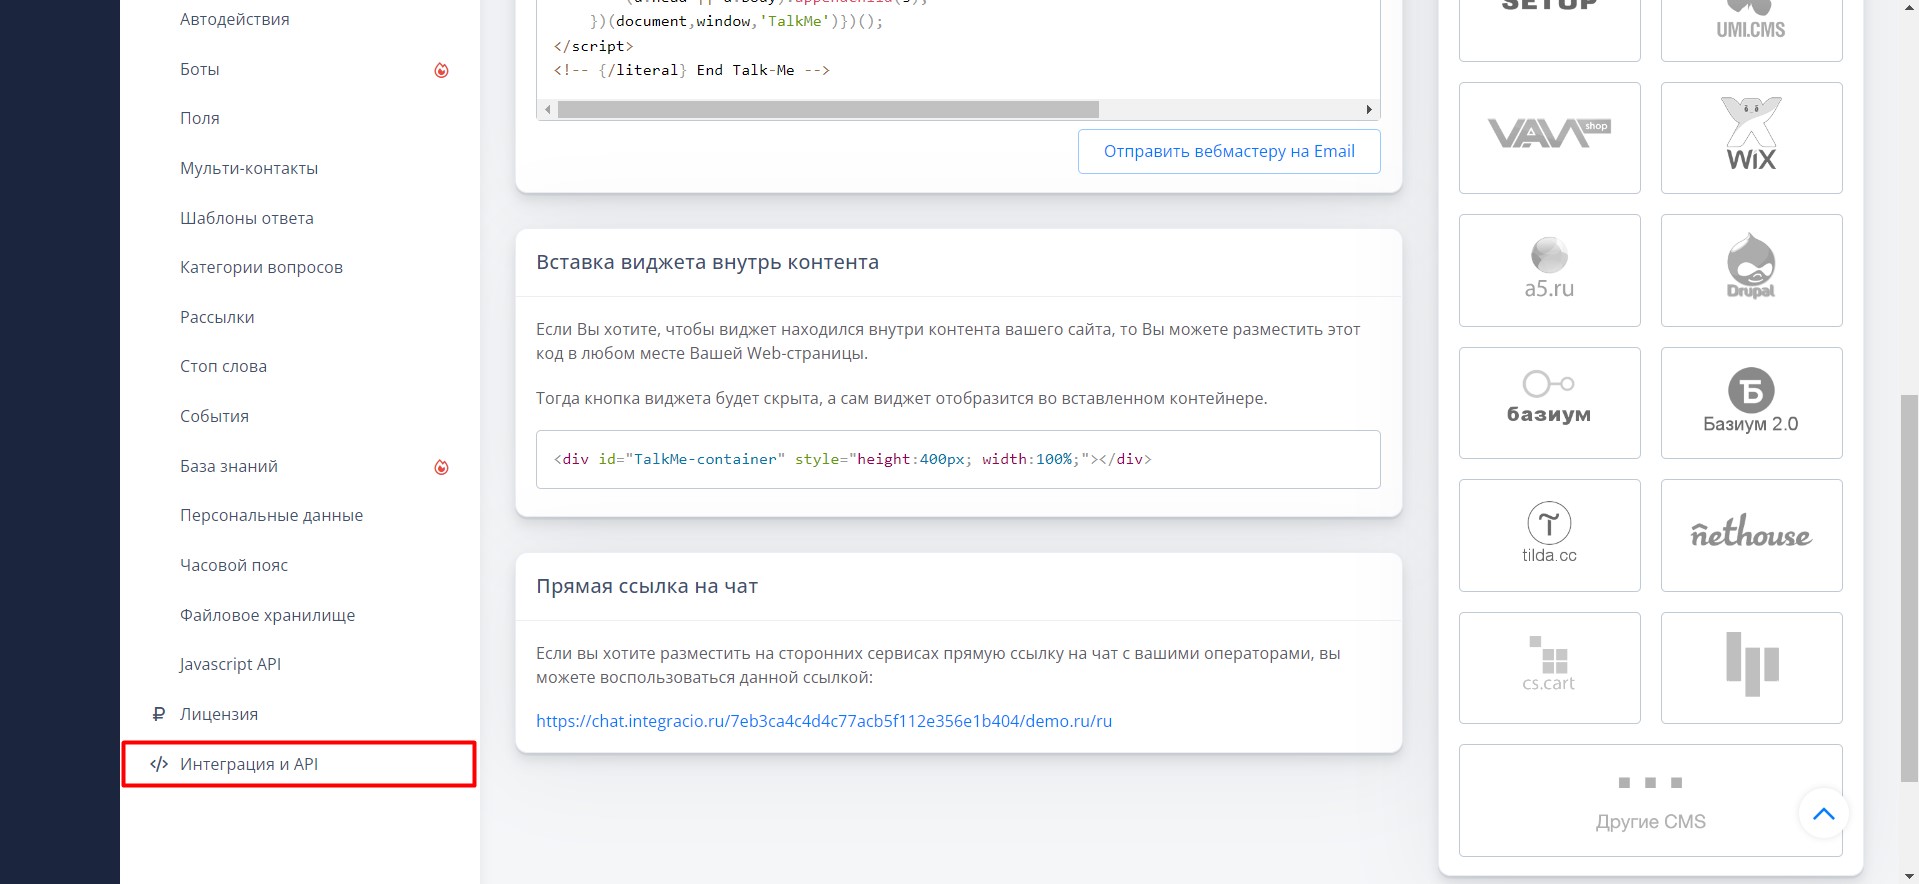
Task: Click the End Talk-Me comment line
Action: (691, 70)
